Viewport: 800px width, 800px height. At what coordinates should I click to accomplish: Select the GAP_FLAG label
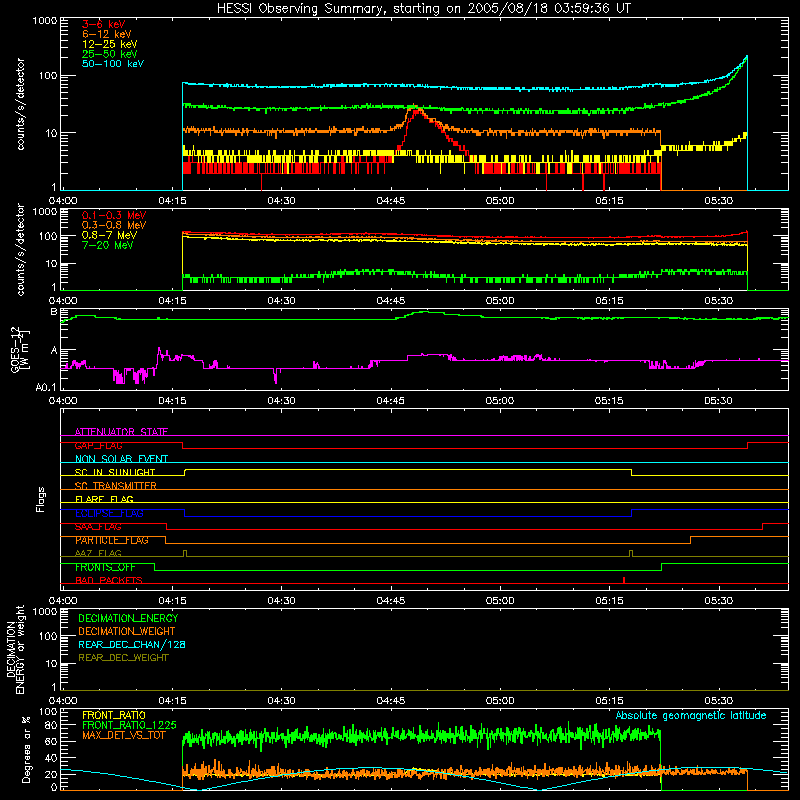pyautogui.click(x=98, y=445)
